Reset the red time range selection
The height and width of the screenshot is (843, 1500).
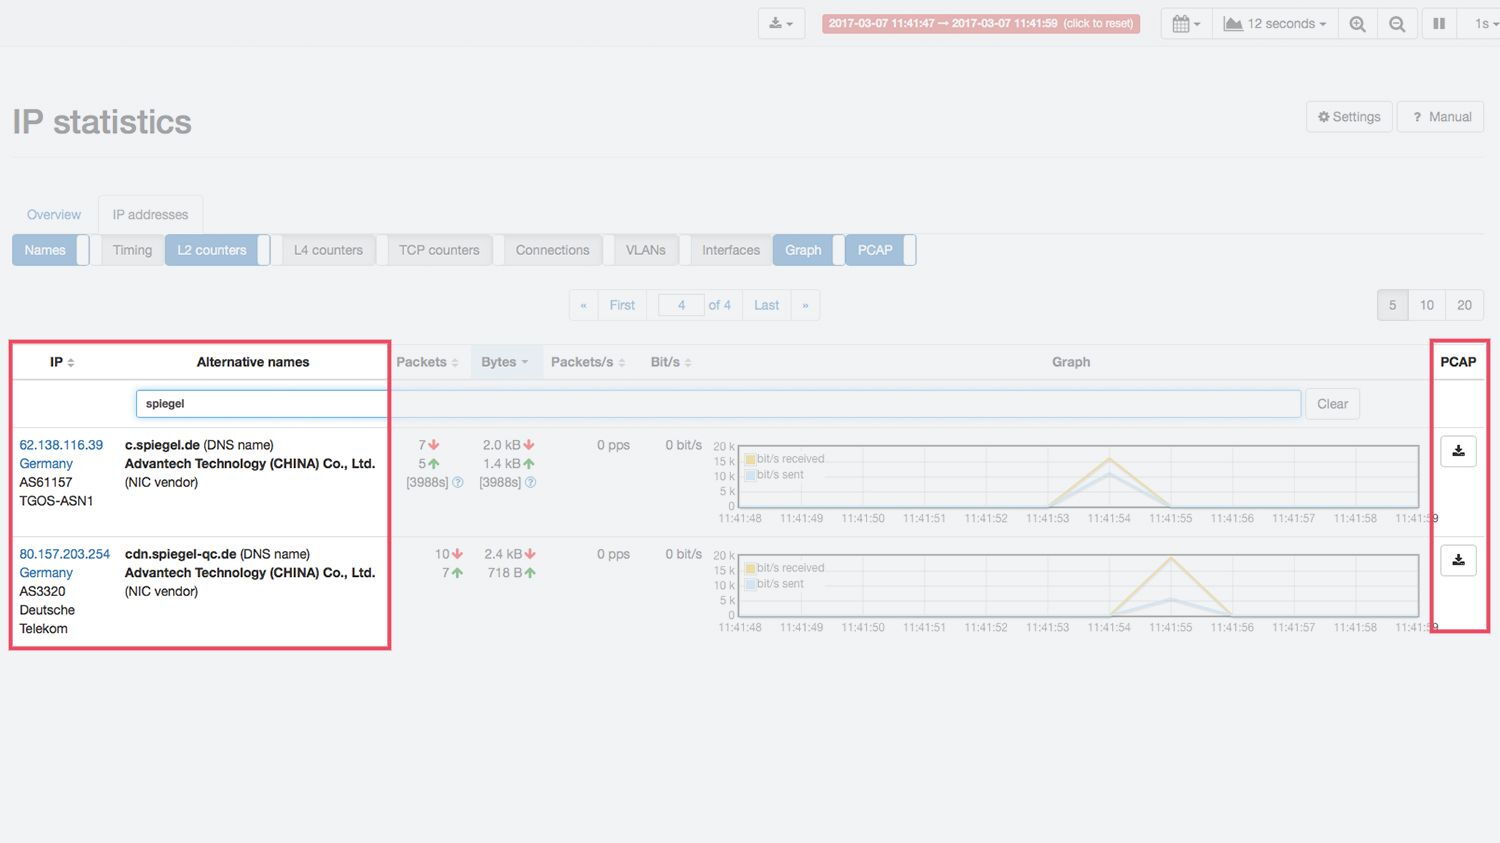[x=980, y=23]
